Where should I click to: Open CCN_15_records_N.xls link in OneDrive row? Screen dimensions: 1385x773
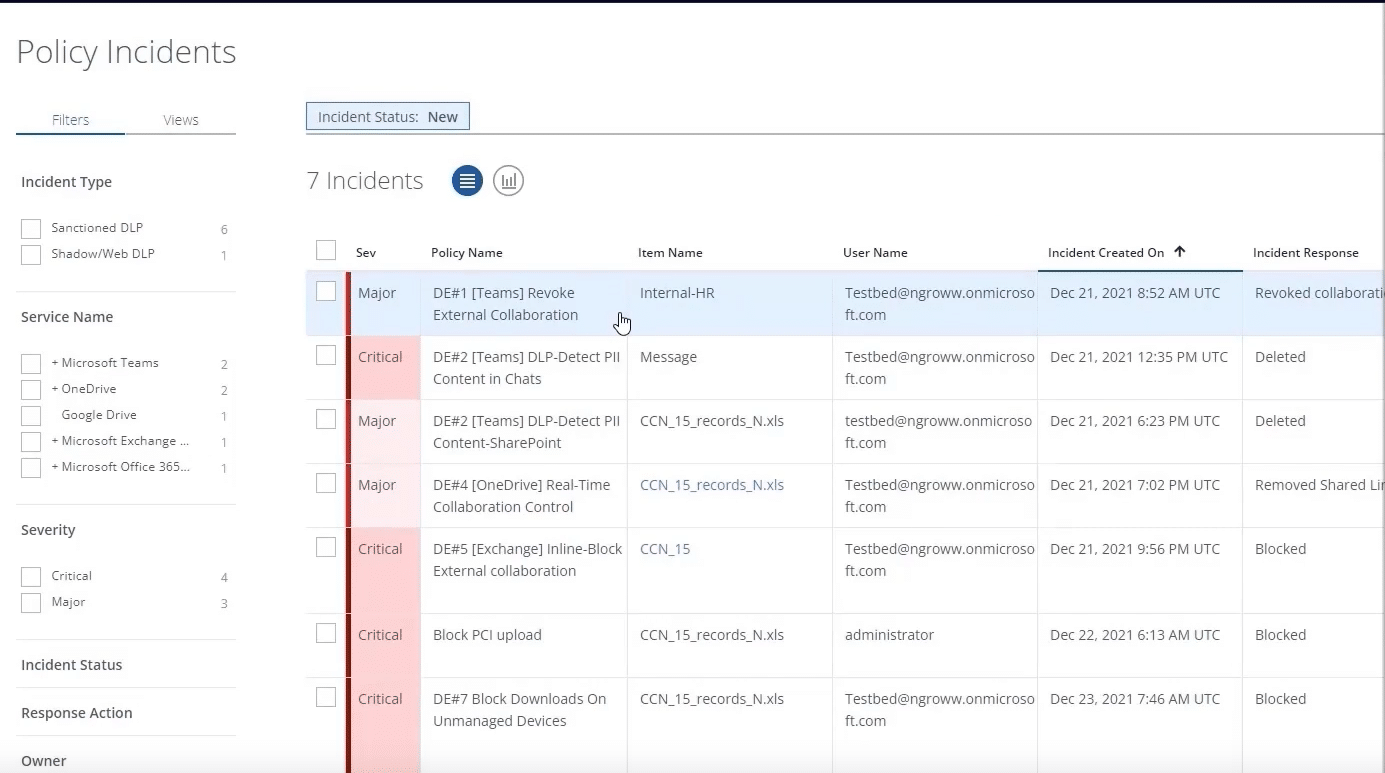[x=711, y=485]
